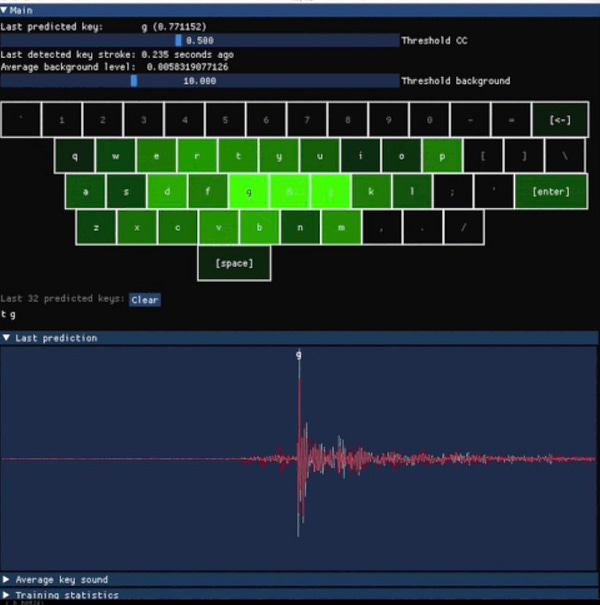This screenshot has width=600, height=605.
Task: Choose the highlighted g key
Action: (x=249, y=191)
